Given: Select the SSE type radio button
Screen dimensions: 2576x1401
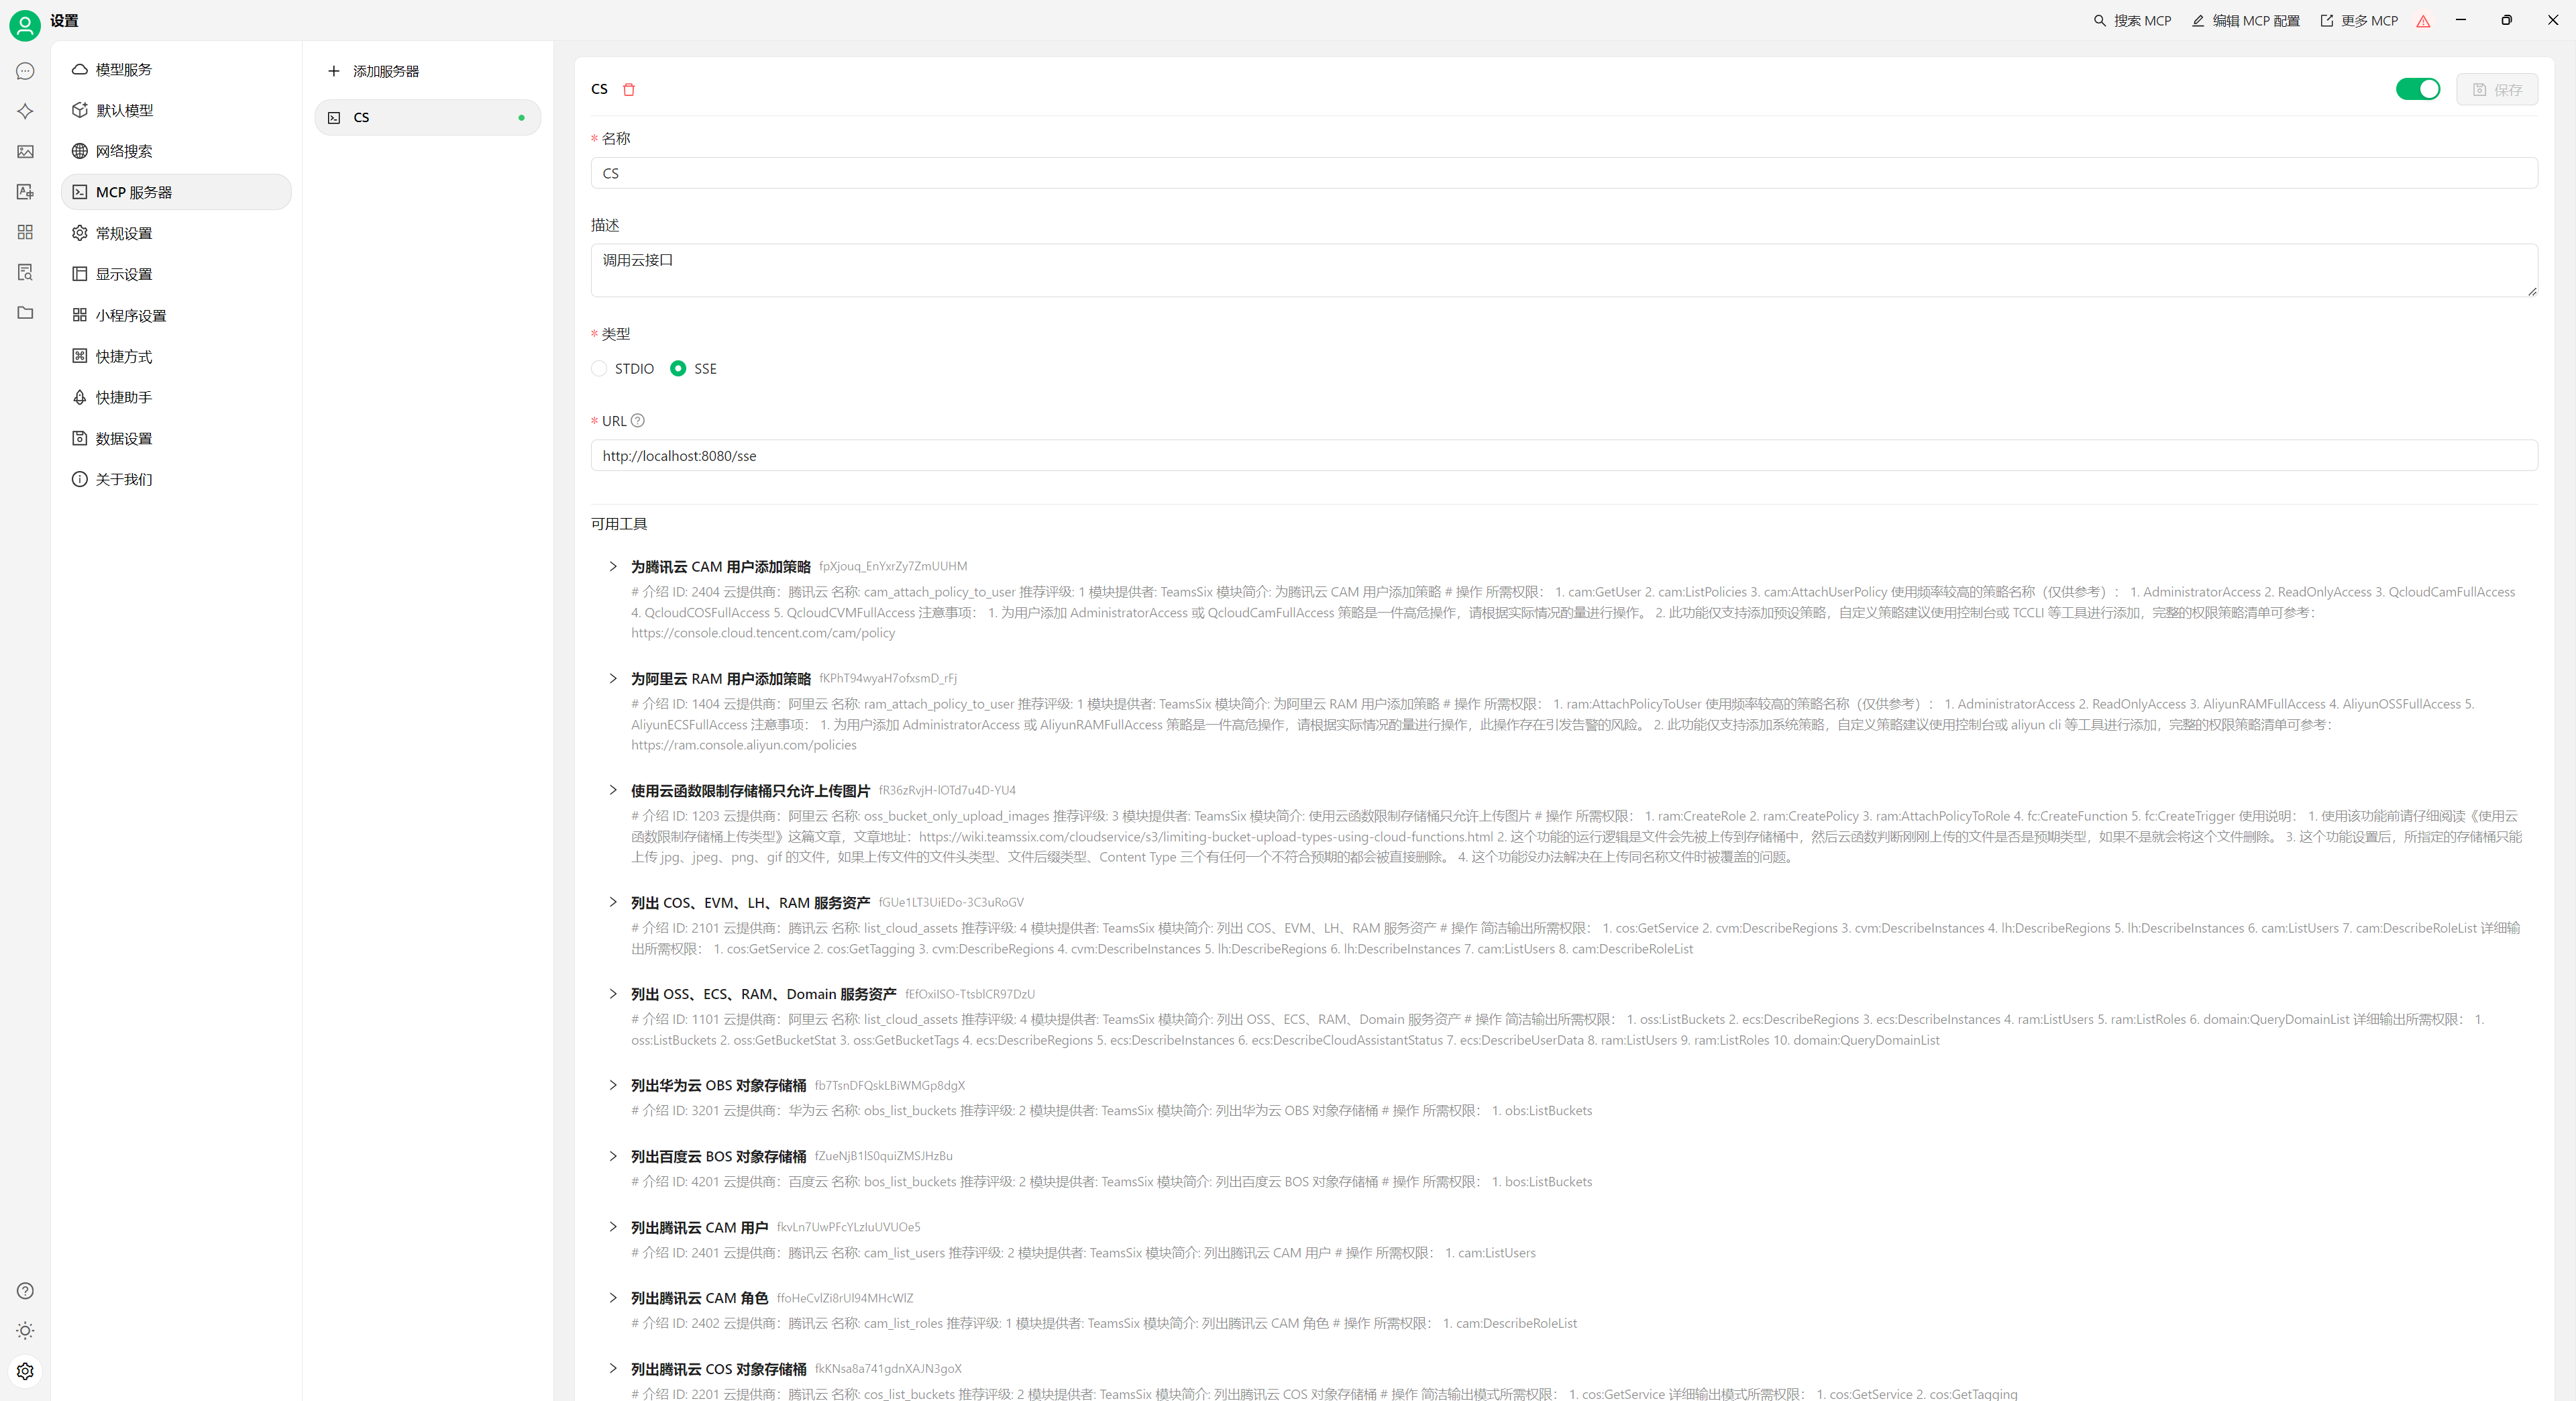Looking at the screenshot, I should click(x=678, y=369).
